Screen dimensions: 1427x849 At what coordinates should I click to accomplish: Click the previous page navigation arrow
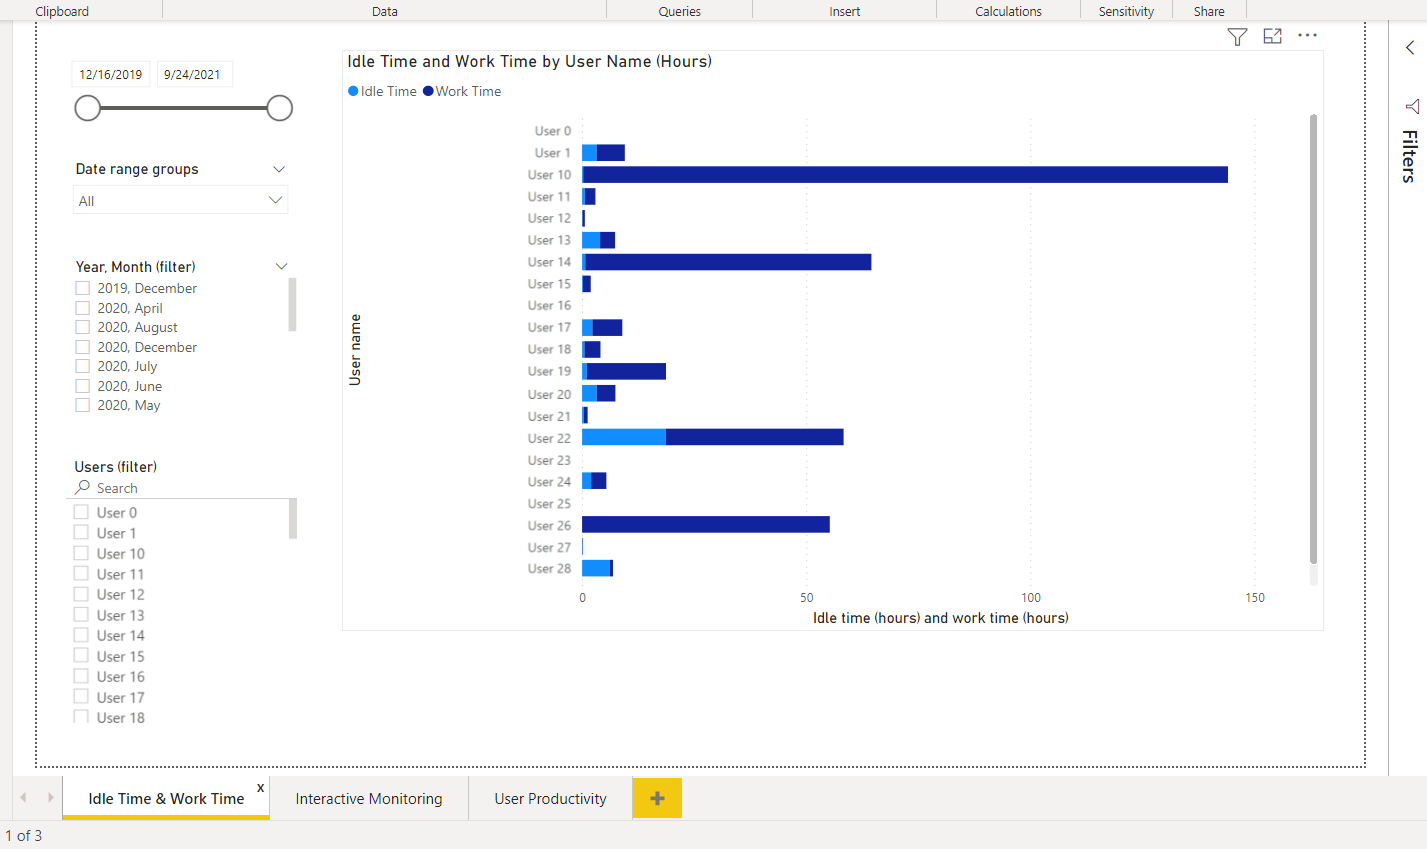click(x=24, y=798)
